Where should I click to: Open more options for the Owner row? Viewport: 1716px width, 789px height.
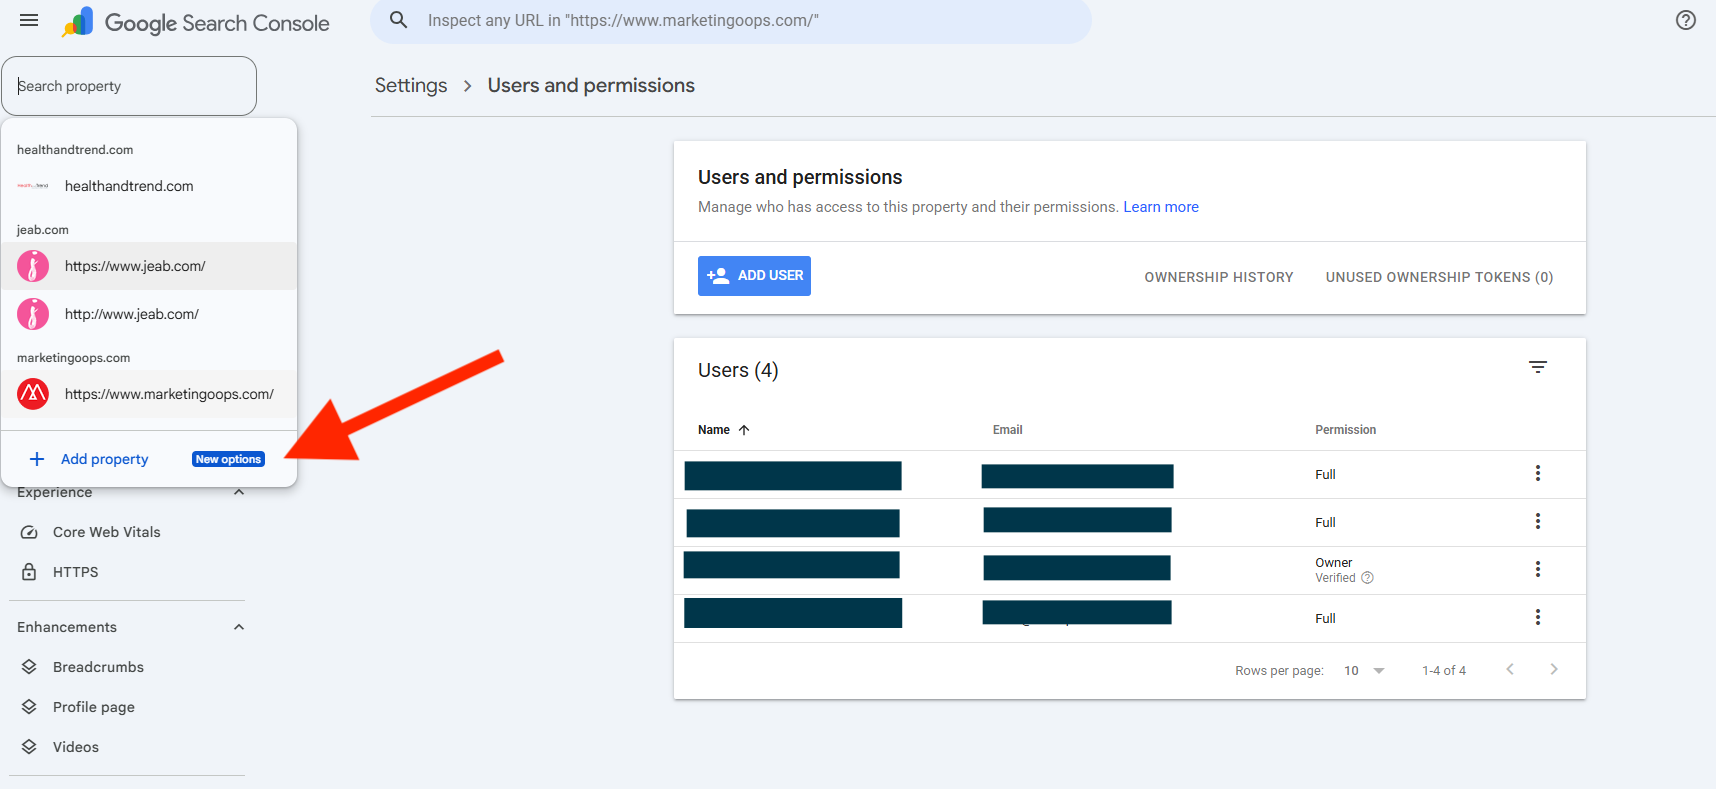tap(1538, 569)
